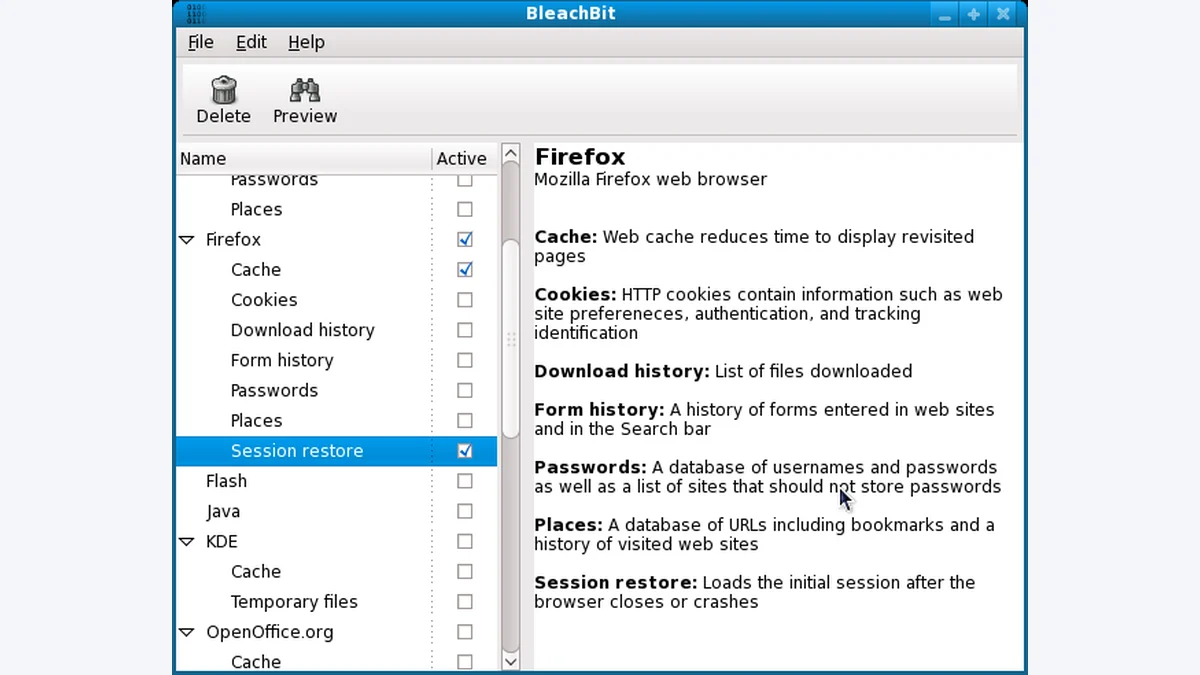Enable the Form history checkbox
This screenshot has width=1200, height=675.
click(465, 360)
